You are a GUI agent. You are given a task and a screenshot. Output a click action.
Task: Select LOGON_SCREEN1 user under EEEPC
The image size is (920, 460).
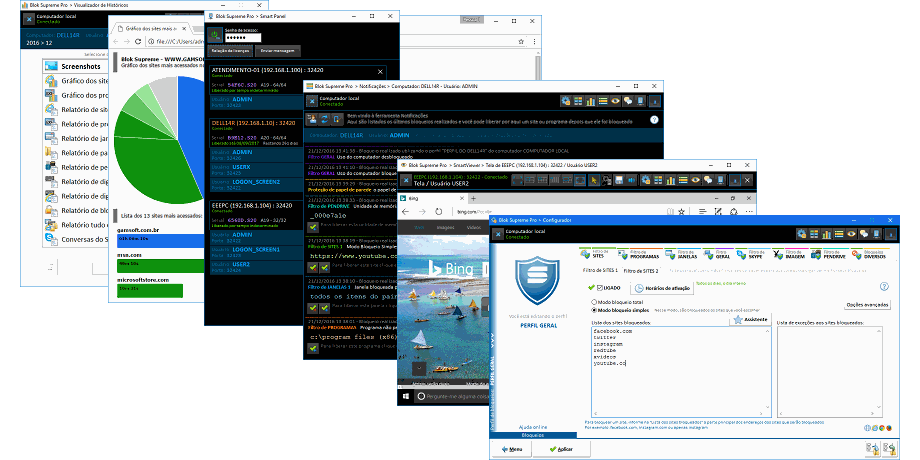click(256, 252)
